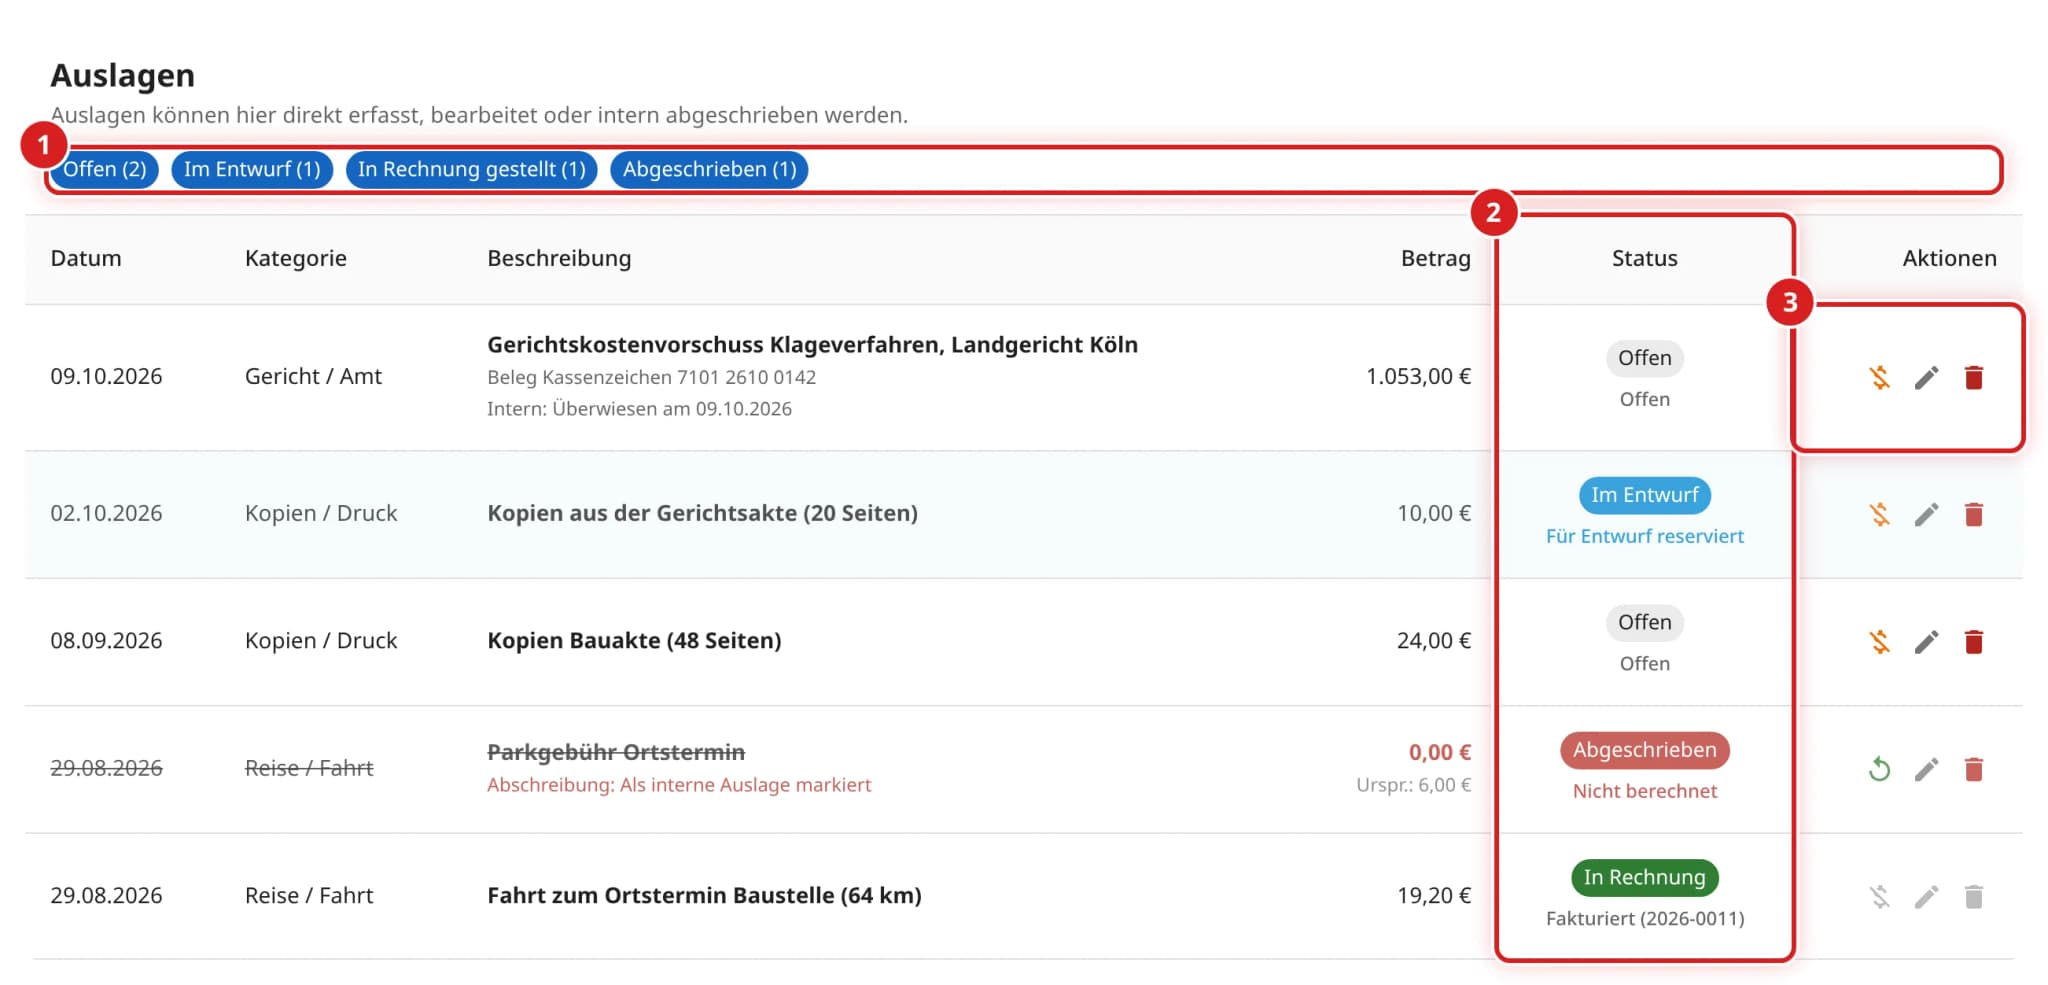Edit the Kopien aus der Gerichtsakte entry
Image resolution: width=2048 pixels, height=985 pixels.
click(1927, 514)
